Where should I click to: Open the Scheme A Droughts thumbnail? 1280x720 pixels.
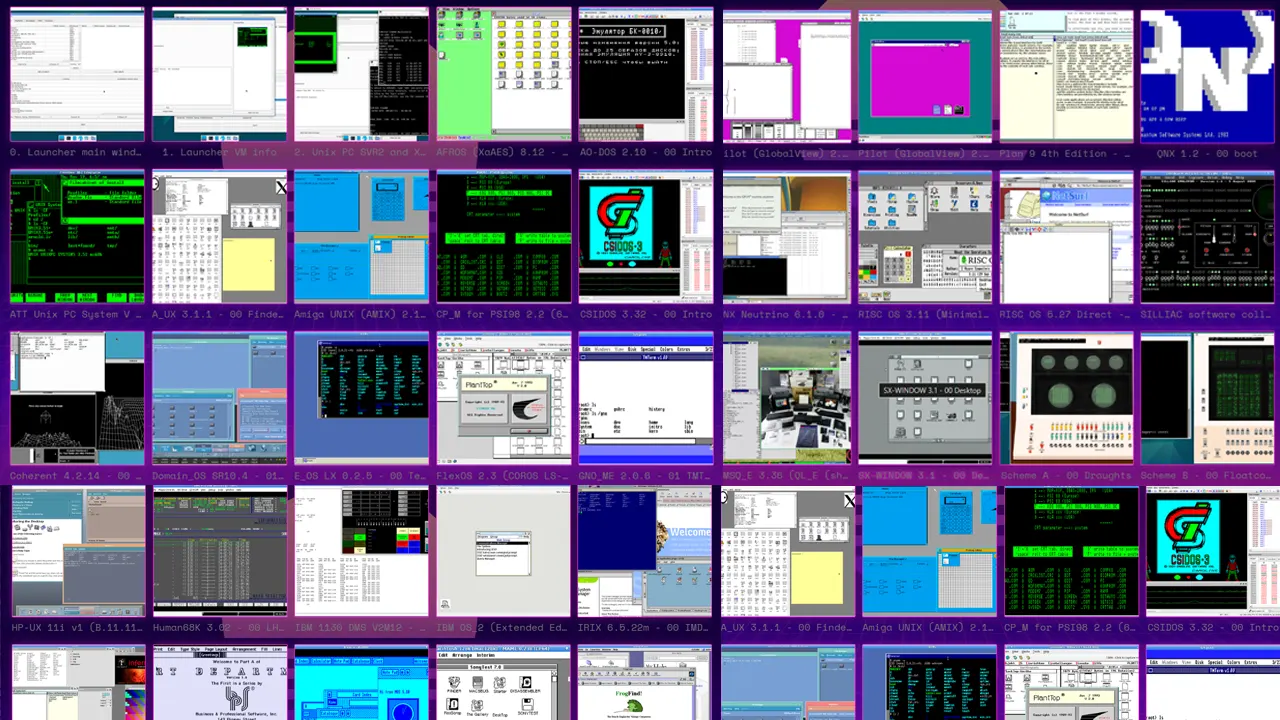[x=1066, y=399]
